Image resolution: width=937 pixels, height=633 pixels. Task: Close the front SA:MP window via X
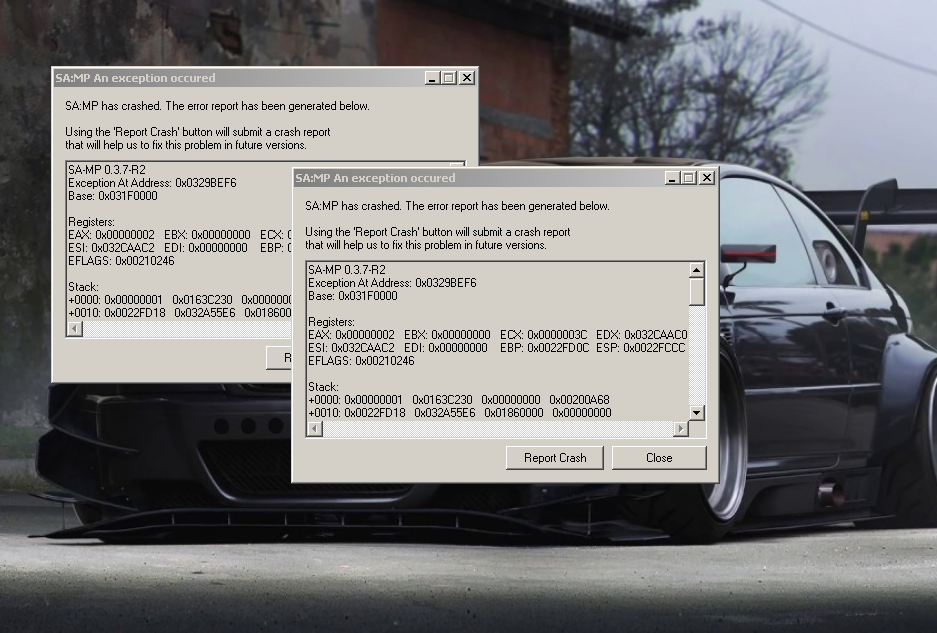tap(707, 178)
